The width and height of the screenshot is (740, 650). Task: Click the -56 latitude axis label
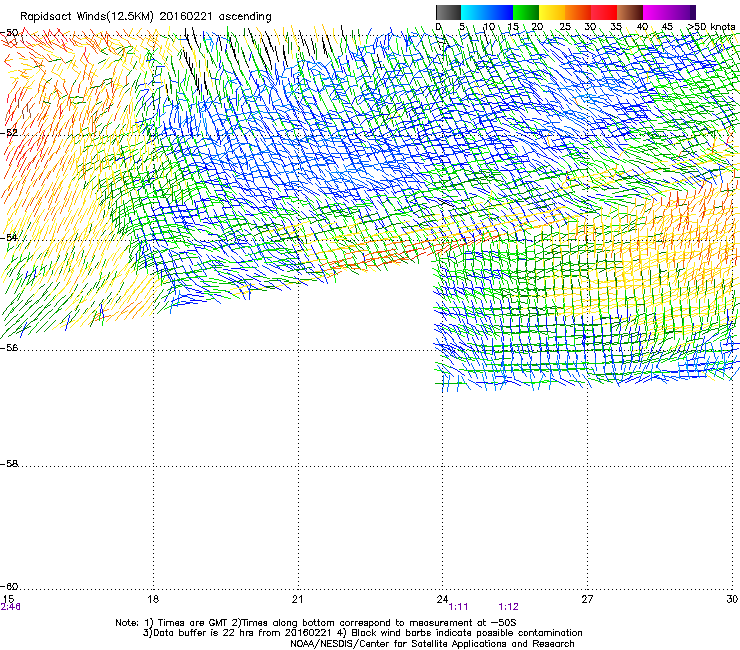click(x=9, y=348)
